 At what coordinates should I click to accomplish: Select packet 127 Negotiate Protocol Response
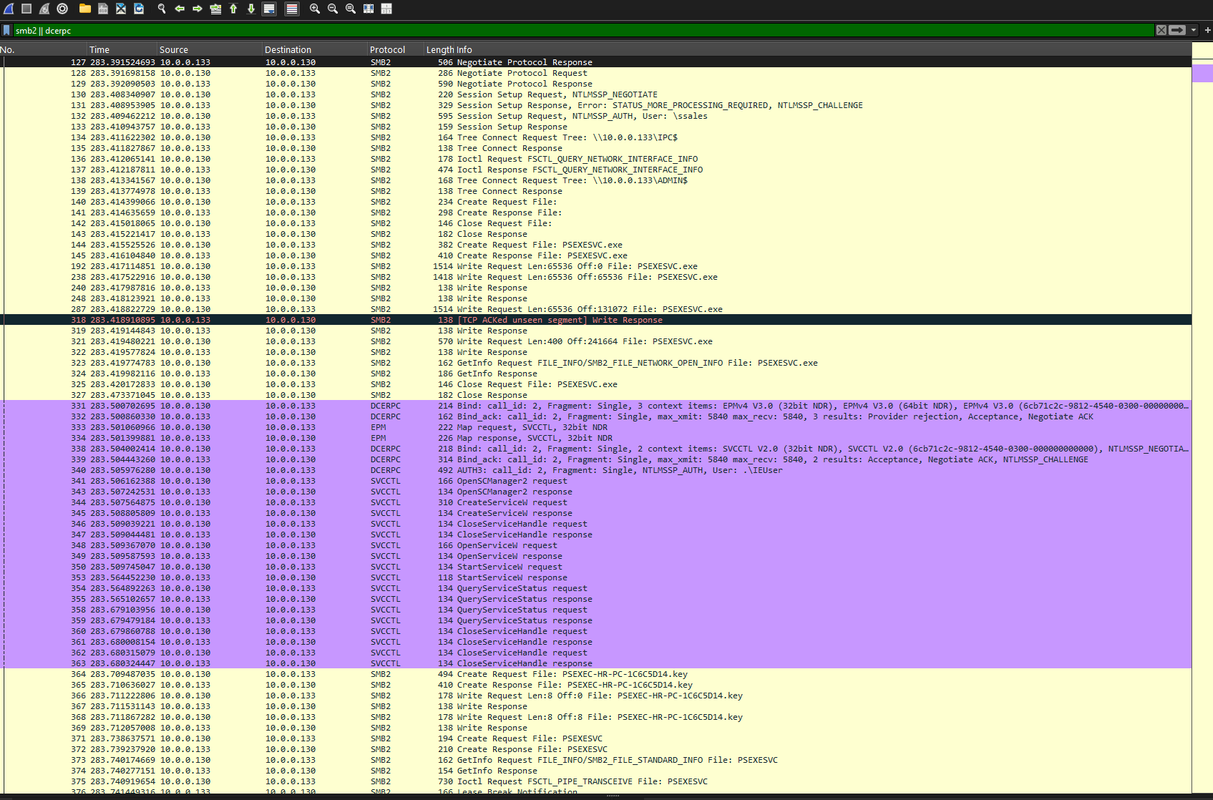click(x=596, y=62)
